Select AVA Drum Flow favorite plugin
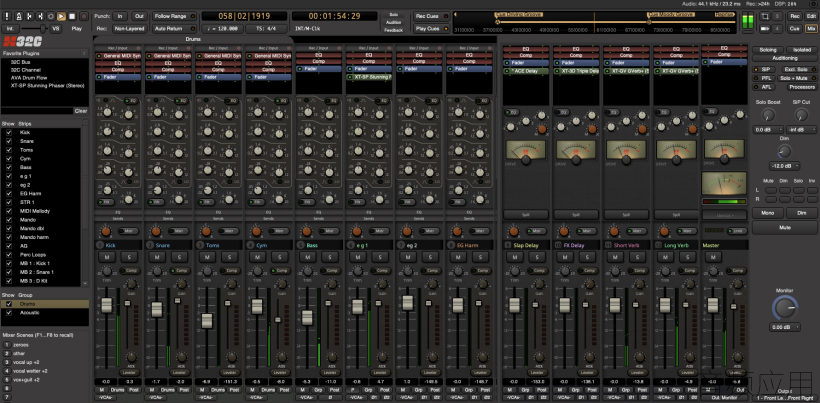820x403 pixels. pyautogui.click(x=29, y=77)
